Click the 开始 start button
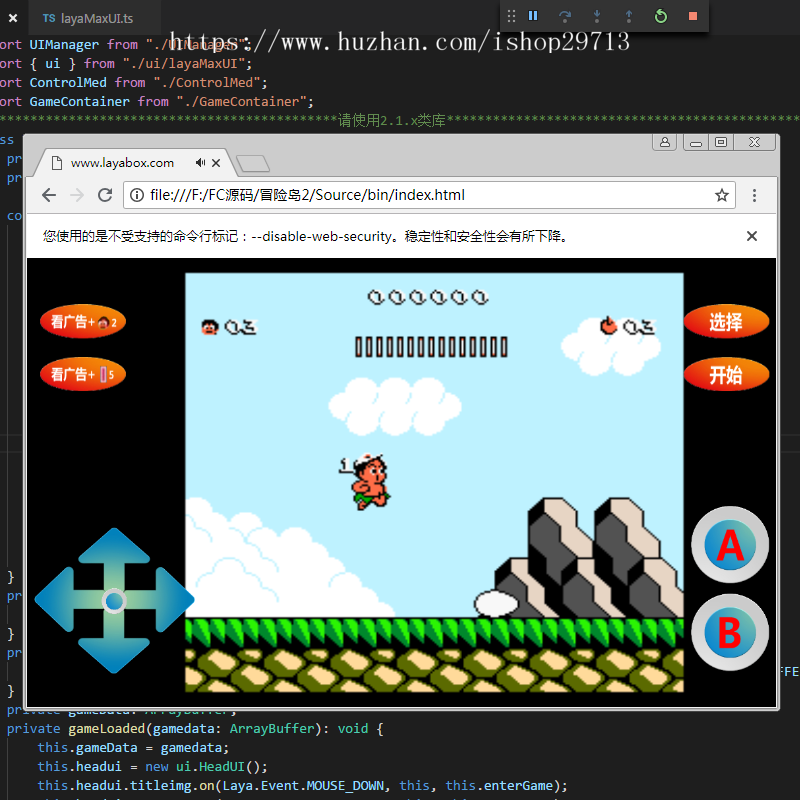800x800 pixels. 726,375
